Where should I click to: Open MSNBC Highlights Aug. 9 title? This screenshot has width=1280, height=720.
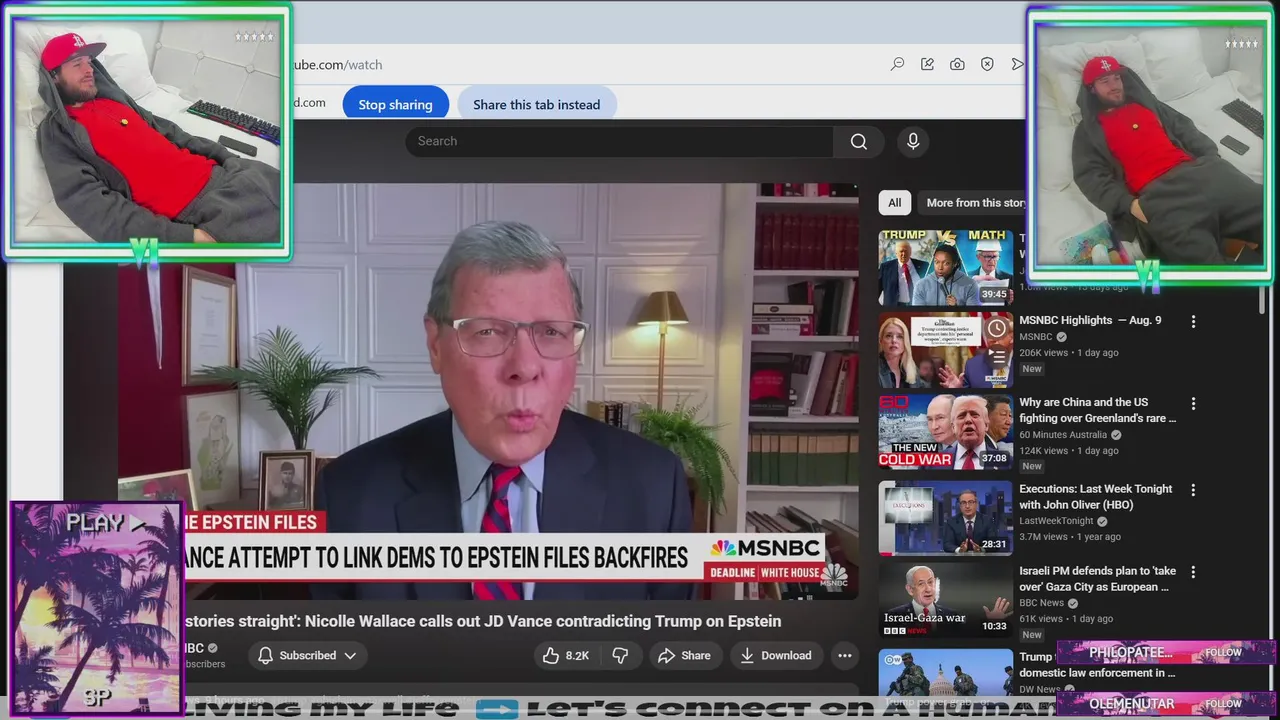point(1090,320)
